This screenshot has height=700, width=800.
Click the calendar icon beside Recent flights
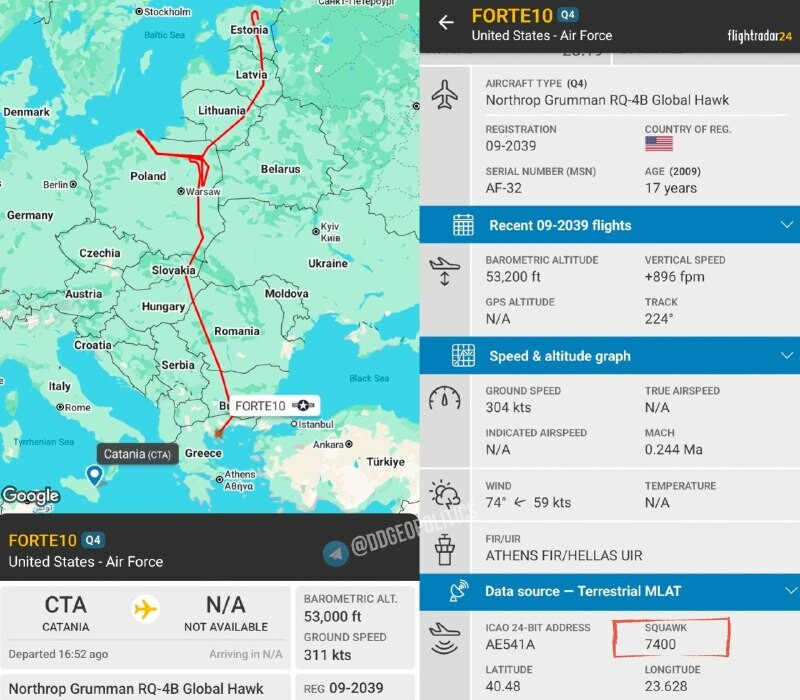[x=463, y=225]
